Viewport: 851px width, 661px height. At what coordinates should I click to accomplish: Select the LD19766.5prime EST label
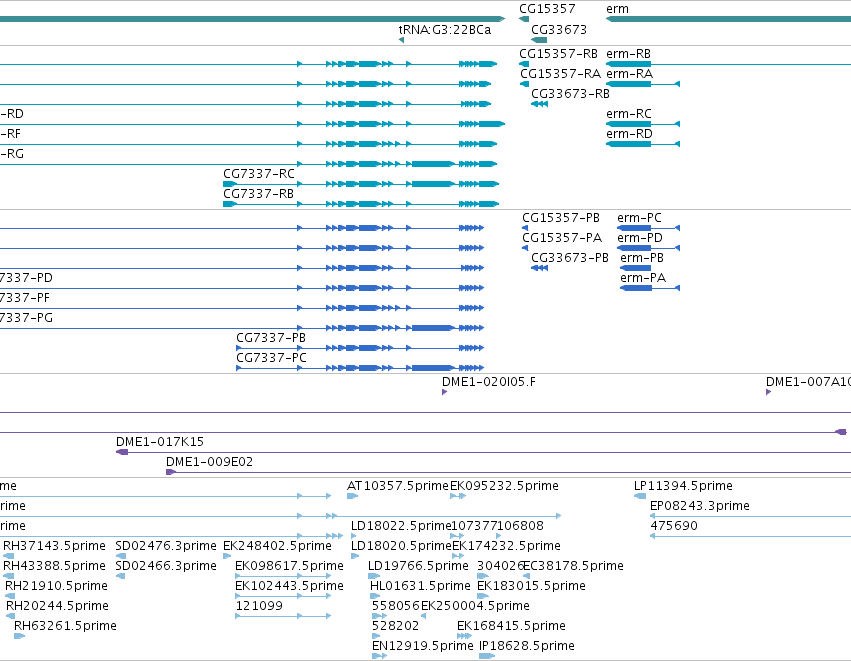(x=418, y=566)
